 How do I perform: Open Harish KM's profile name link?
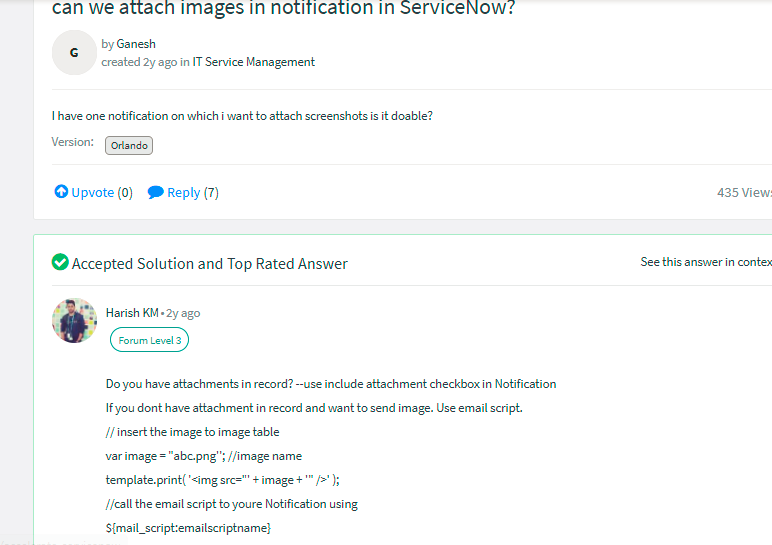coord(132,313)
